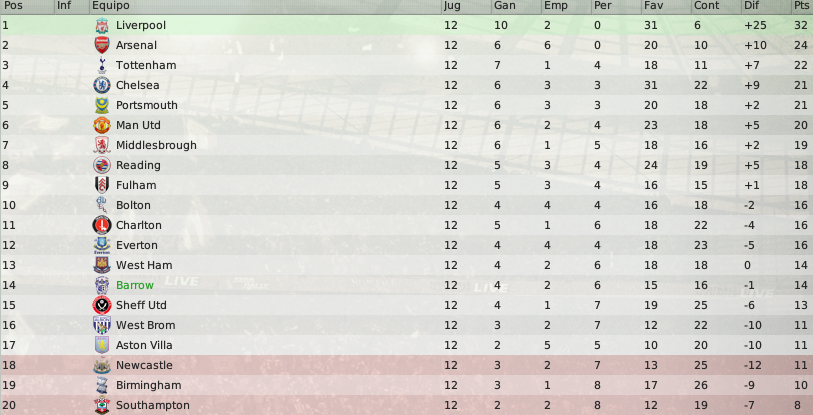This screenshot has height=415, width=813.
Task: Click the Chelsea club badge
Action: coord(102,85)
